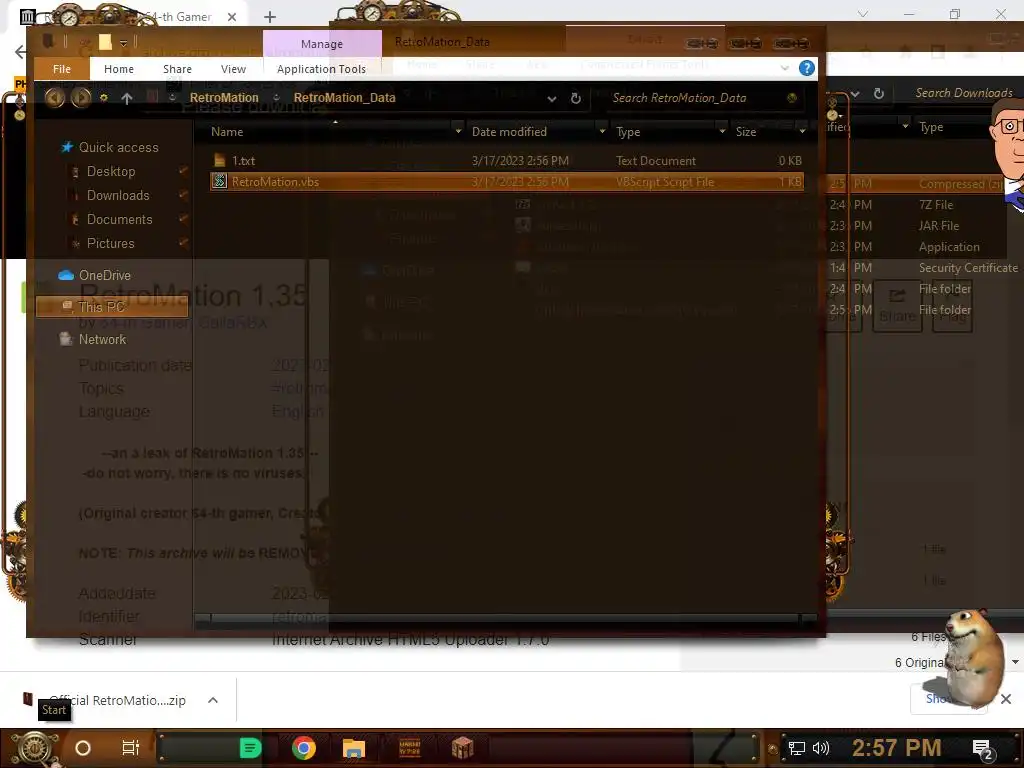1024x768 pixels.
Task: Open Downloads in the Quick access list
Action: tap(118, 195)
